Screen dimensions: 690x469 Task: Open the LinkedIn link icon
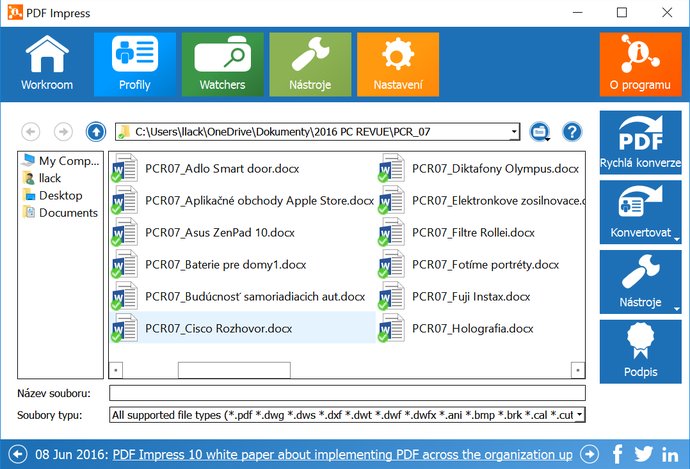pos(670,455)
